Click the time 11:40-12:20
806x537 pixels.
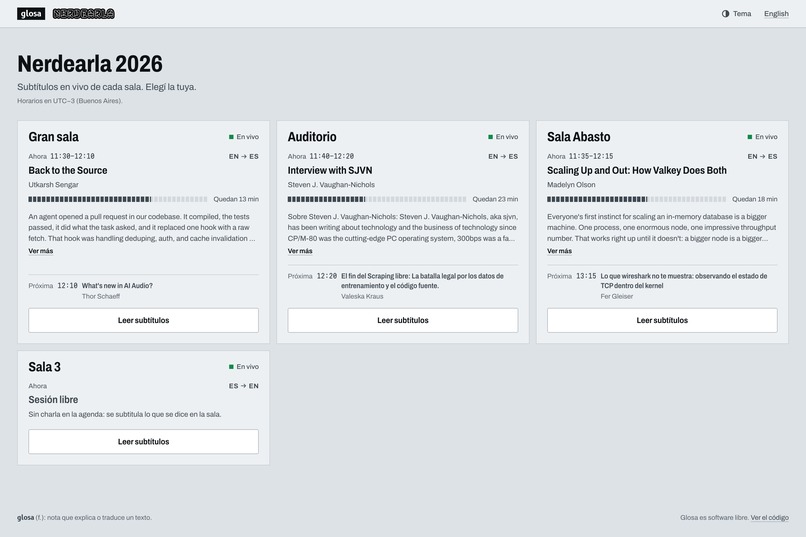(332, 156)
